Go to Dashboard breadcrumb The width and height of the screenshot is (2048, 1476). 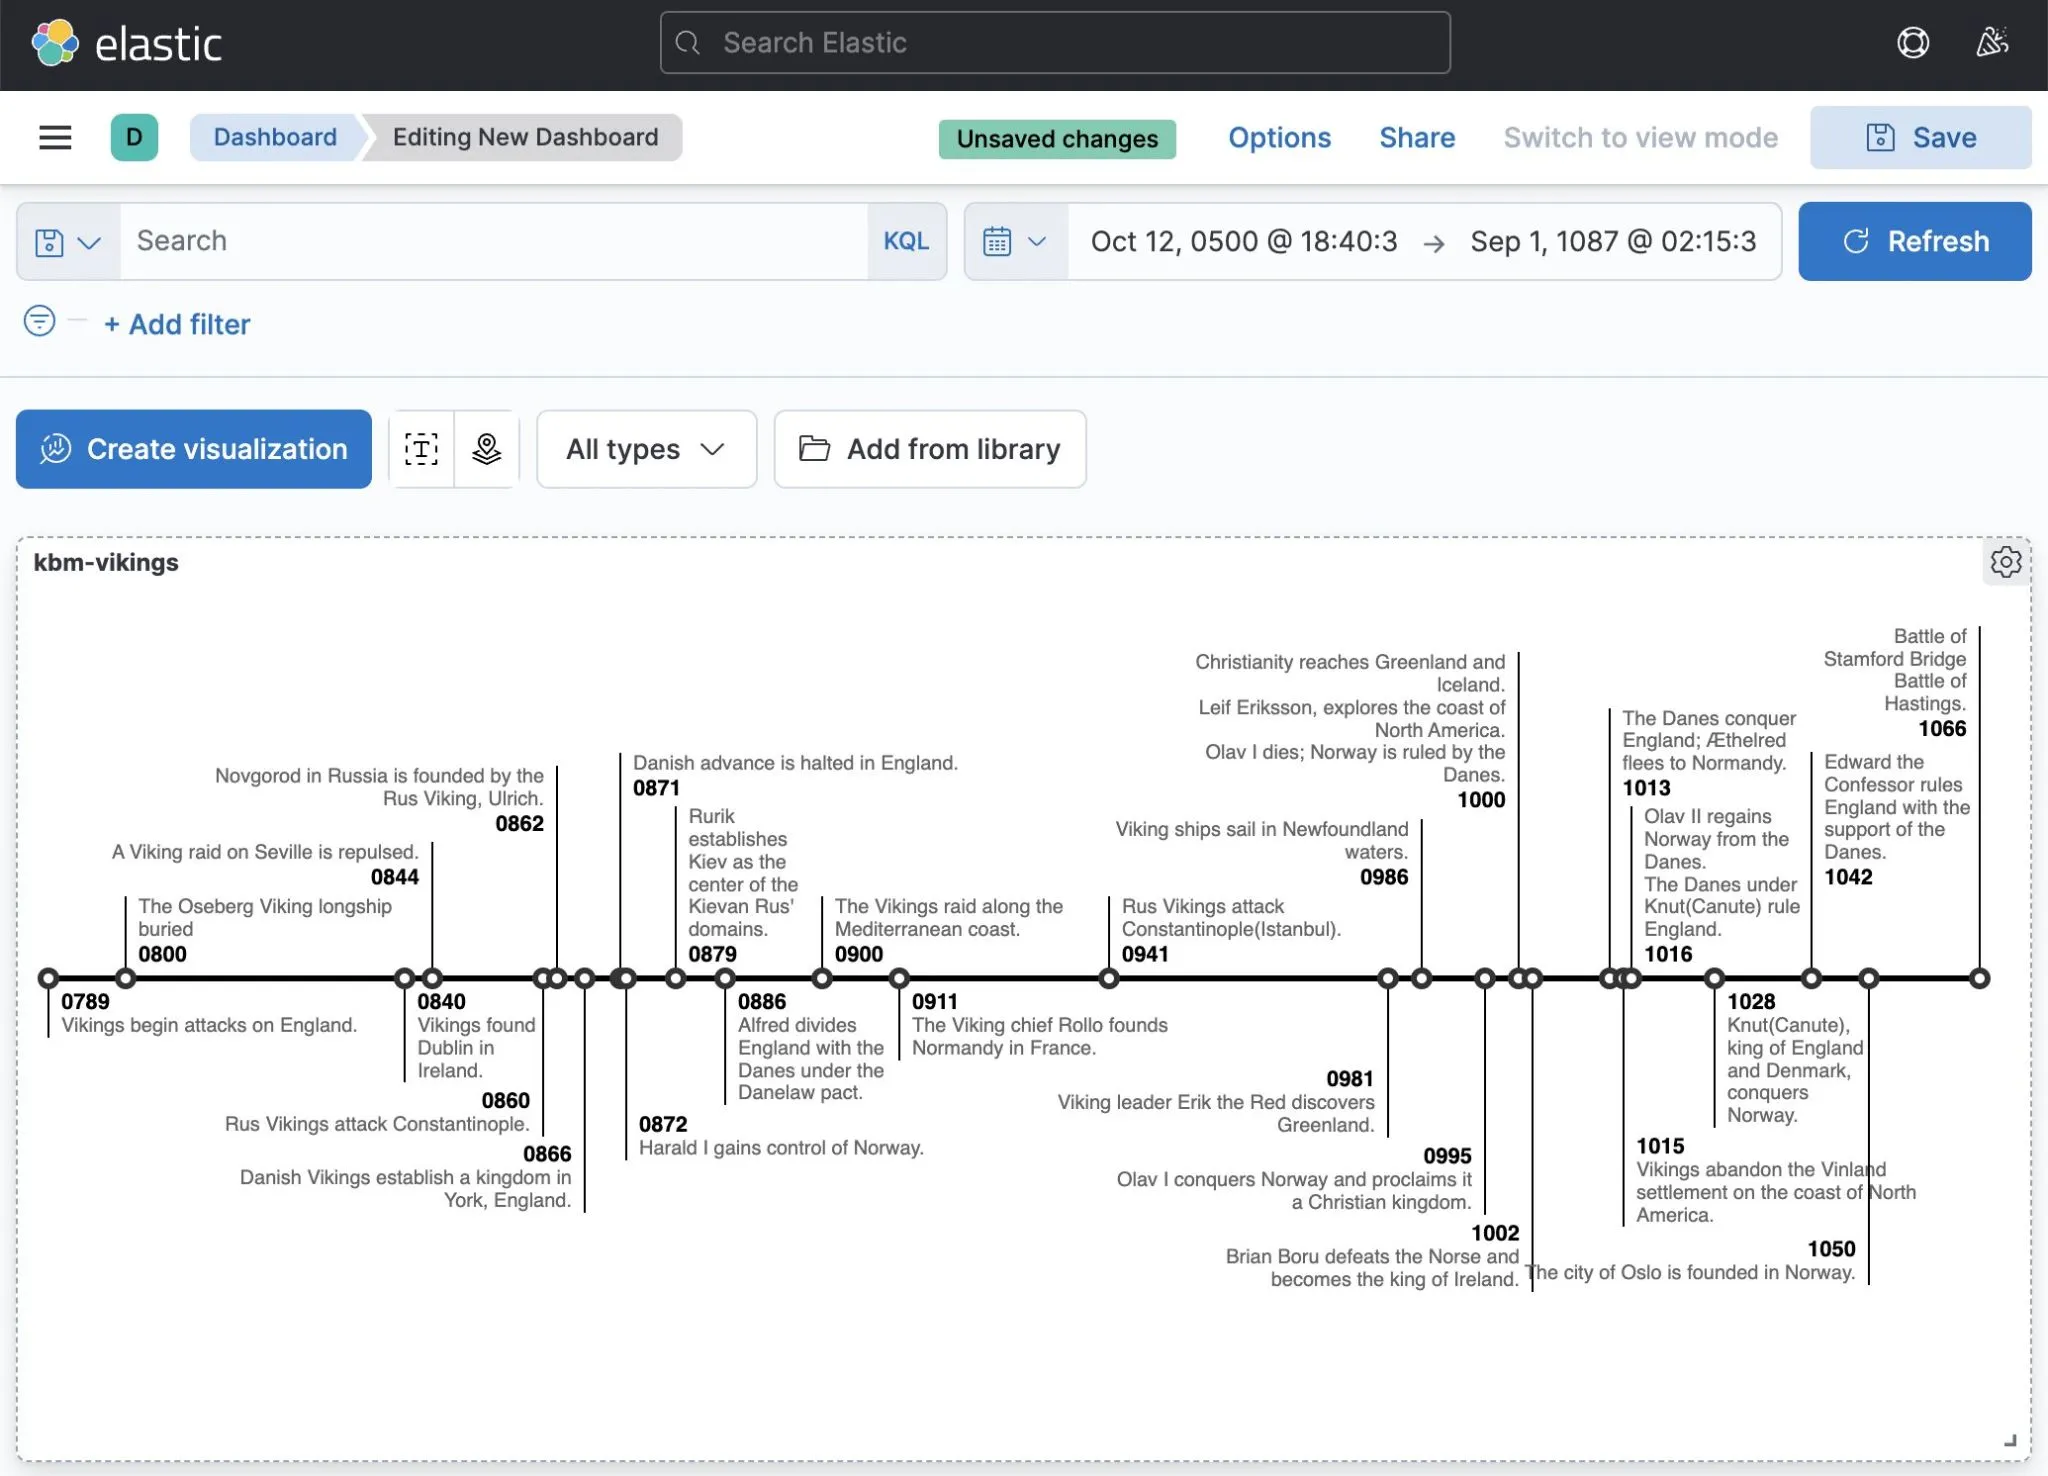coord(275,137)
